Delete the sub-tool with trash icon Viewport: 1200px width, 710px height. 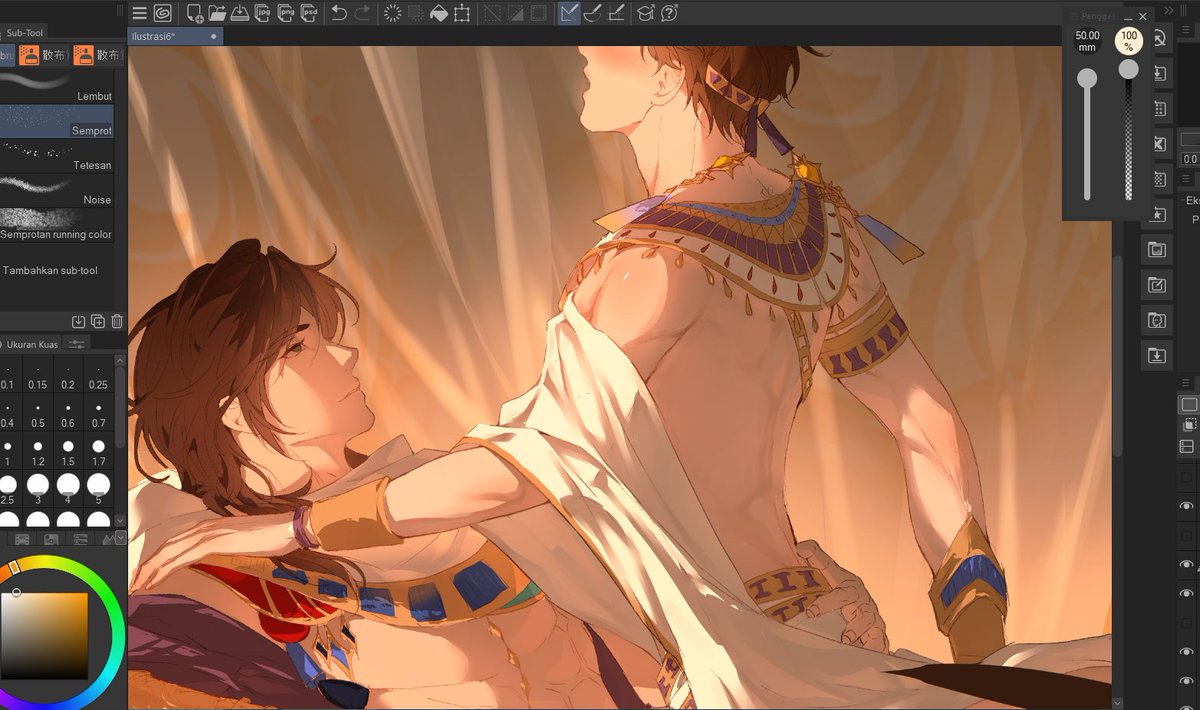pyautogui.click(x=117, y=321)
